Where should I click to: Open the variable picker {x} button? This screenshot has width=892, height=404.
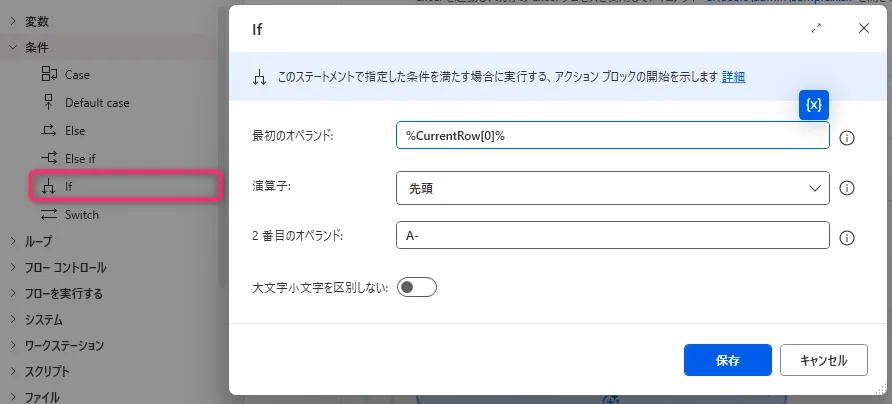pyautogui.click(x=814, y=106)
